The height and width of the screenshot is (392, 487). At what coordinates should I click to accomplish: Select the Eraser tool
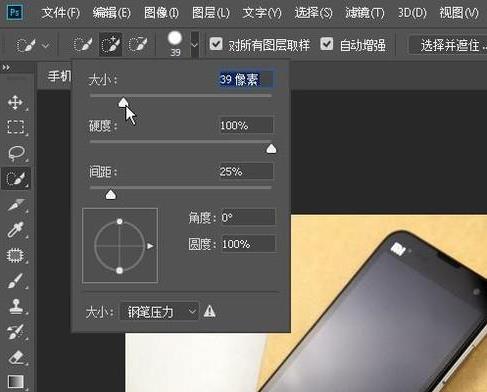tap(16, 357)
